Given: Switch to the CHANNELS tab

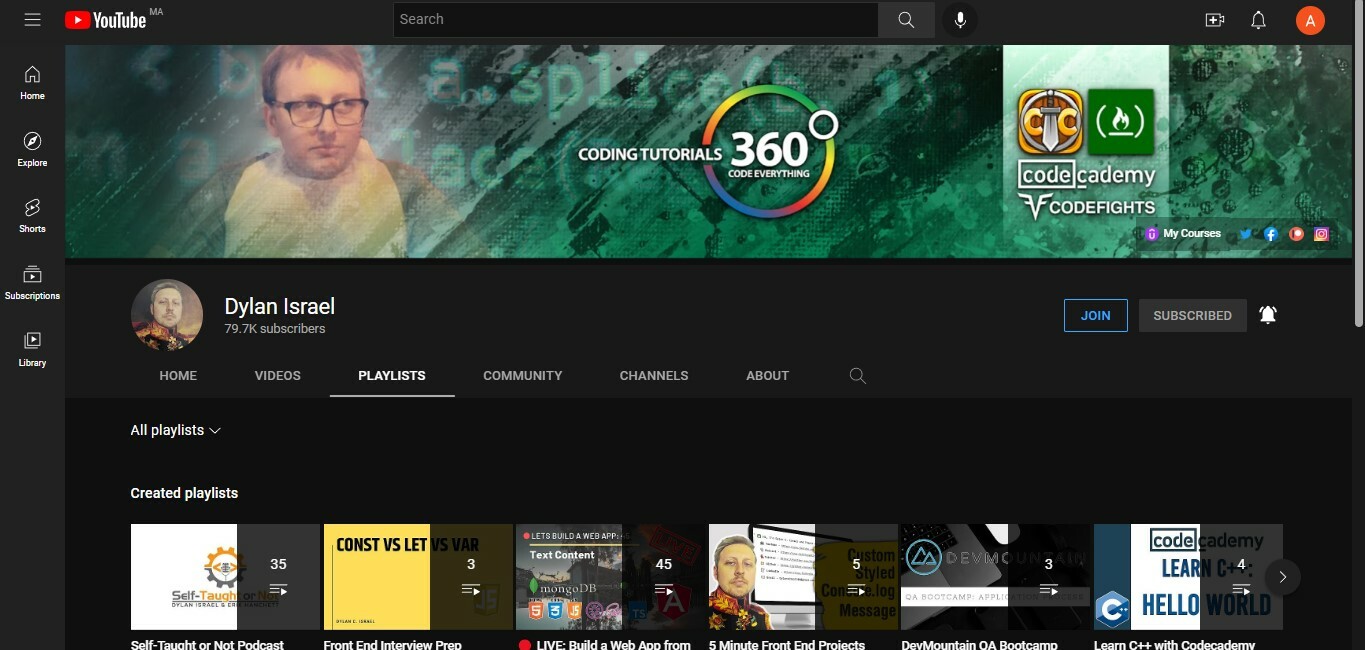Looking at the screenshot, I should tap(654, 376).
